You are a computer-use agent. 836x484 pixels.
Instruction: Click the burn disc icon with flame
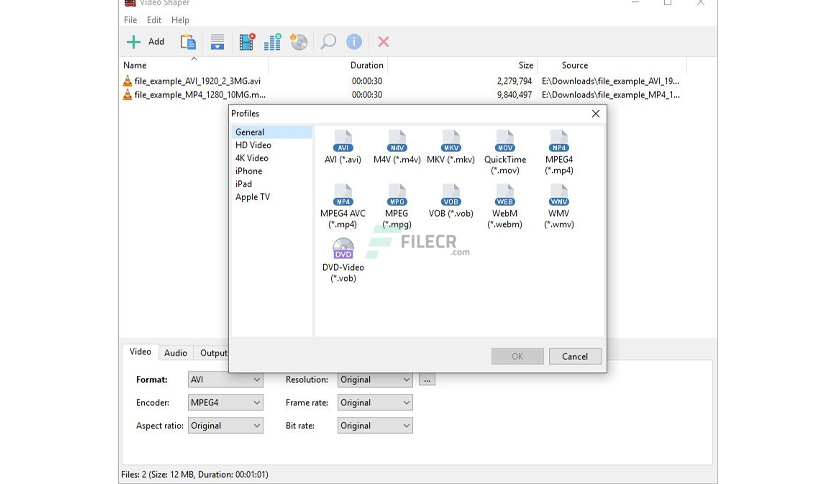[x=299, y=42]
